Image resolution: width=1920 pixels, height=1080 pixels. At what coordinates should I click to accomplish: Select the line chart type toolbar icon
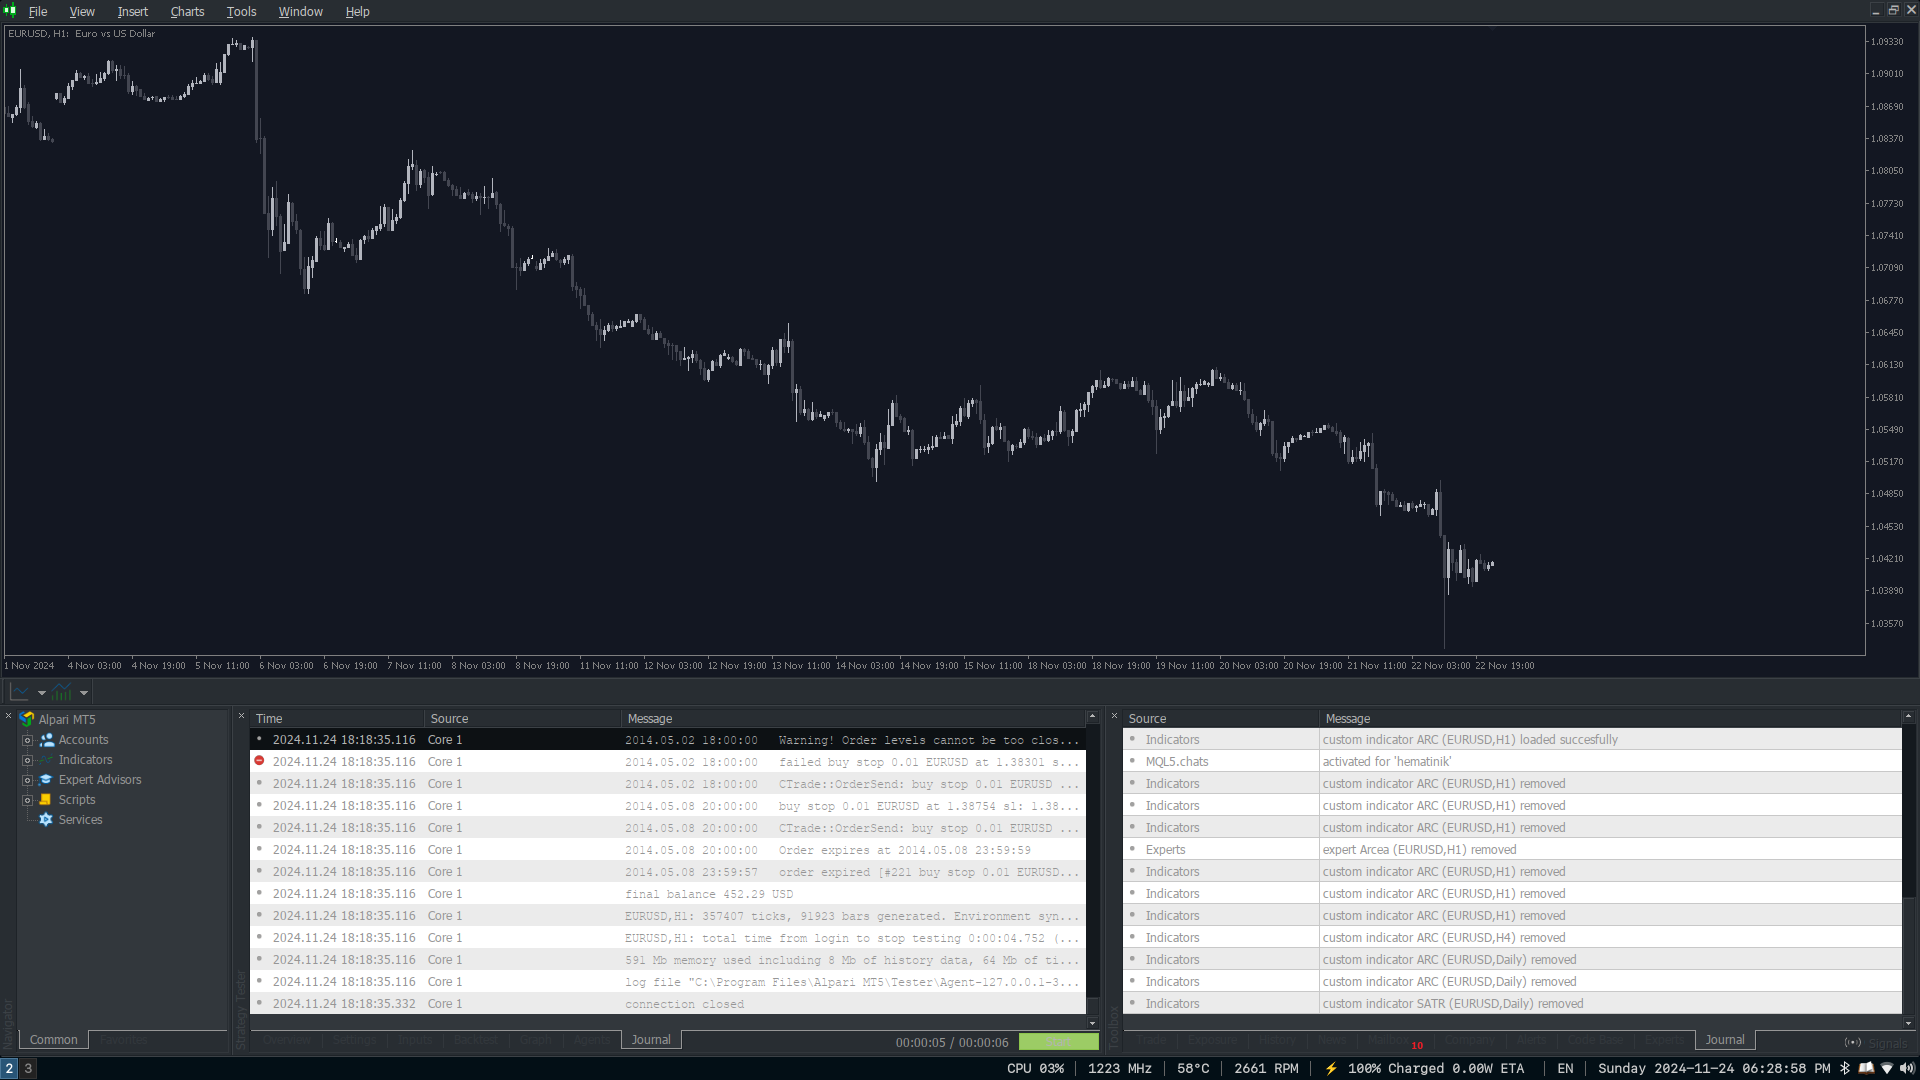pyautogui.click(x=20, y=692)
